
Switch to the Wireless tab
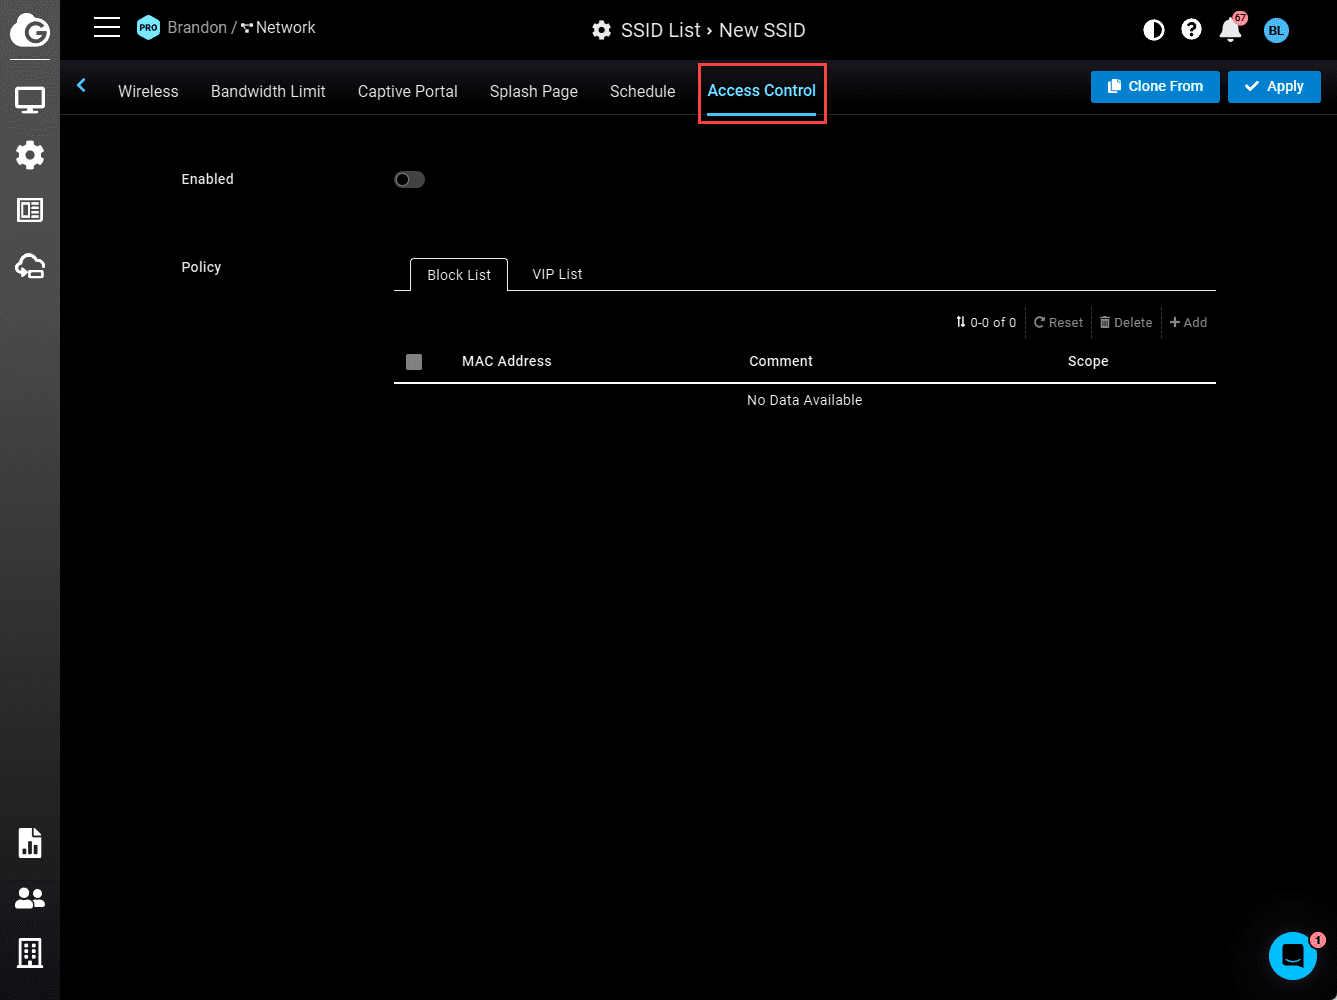coord(148,91)
